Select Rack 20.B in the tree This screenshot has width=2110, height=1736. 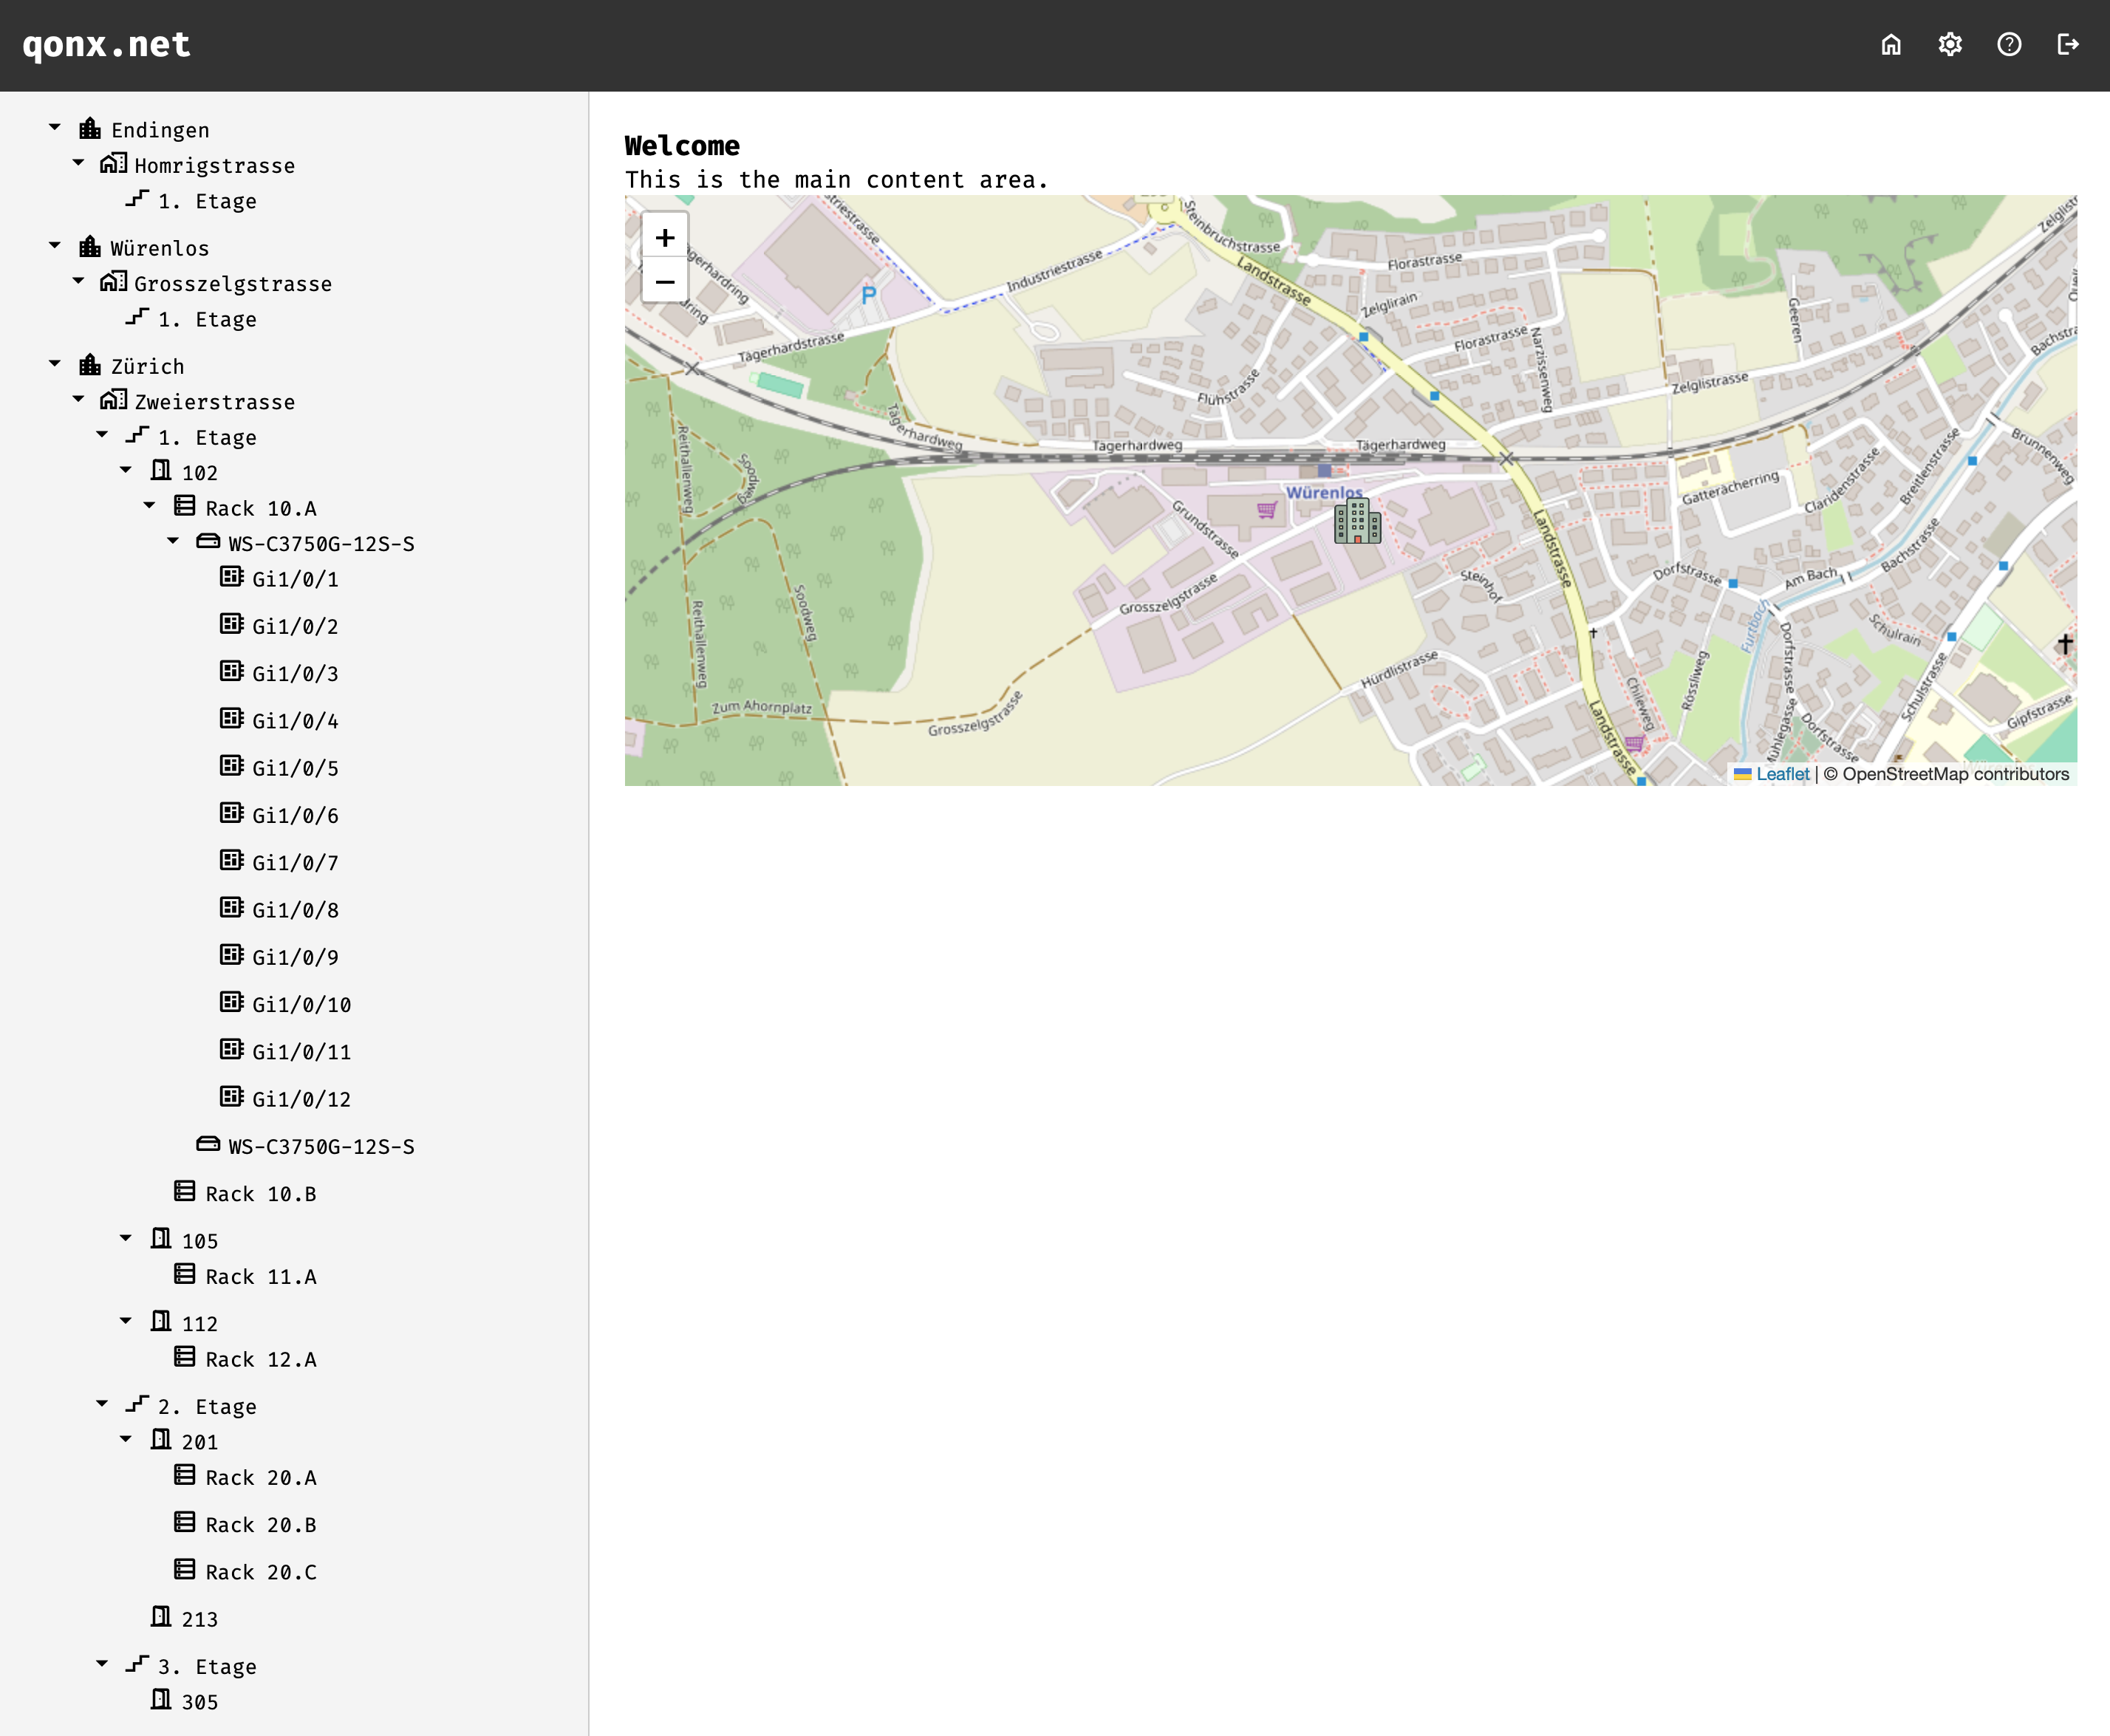pyautogui.click(x=260, y=1525)
